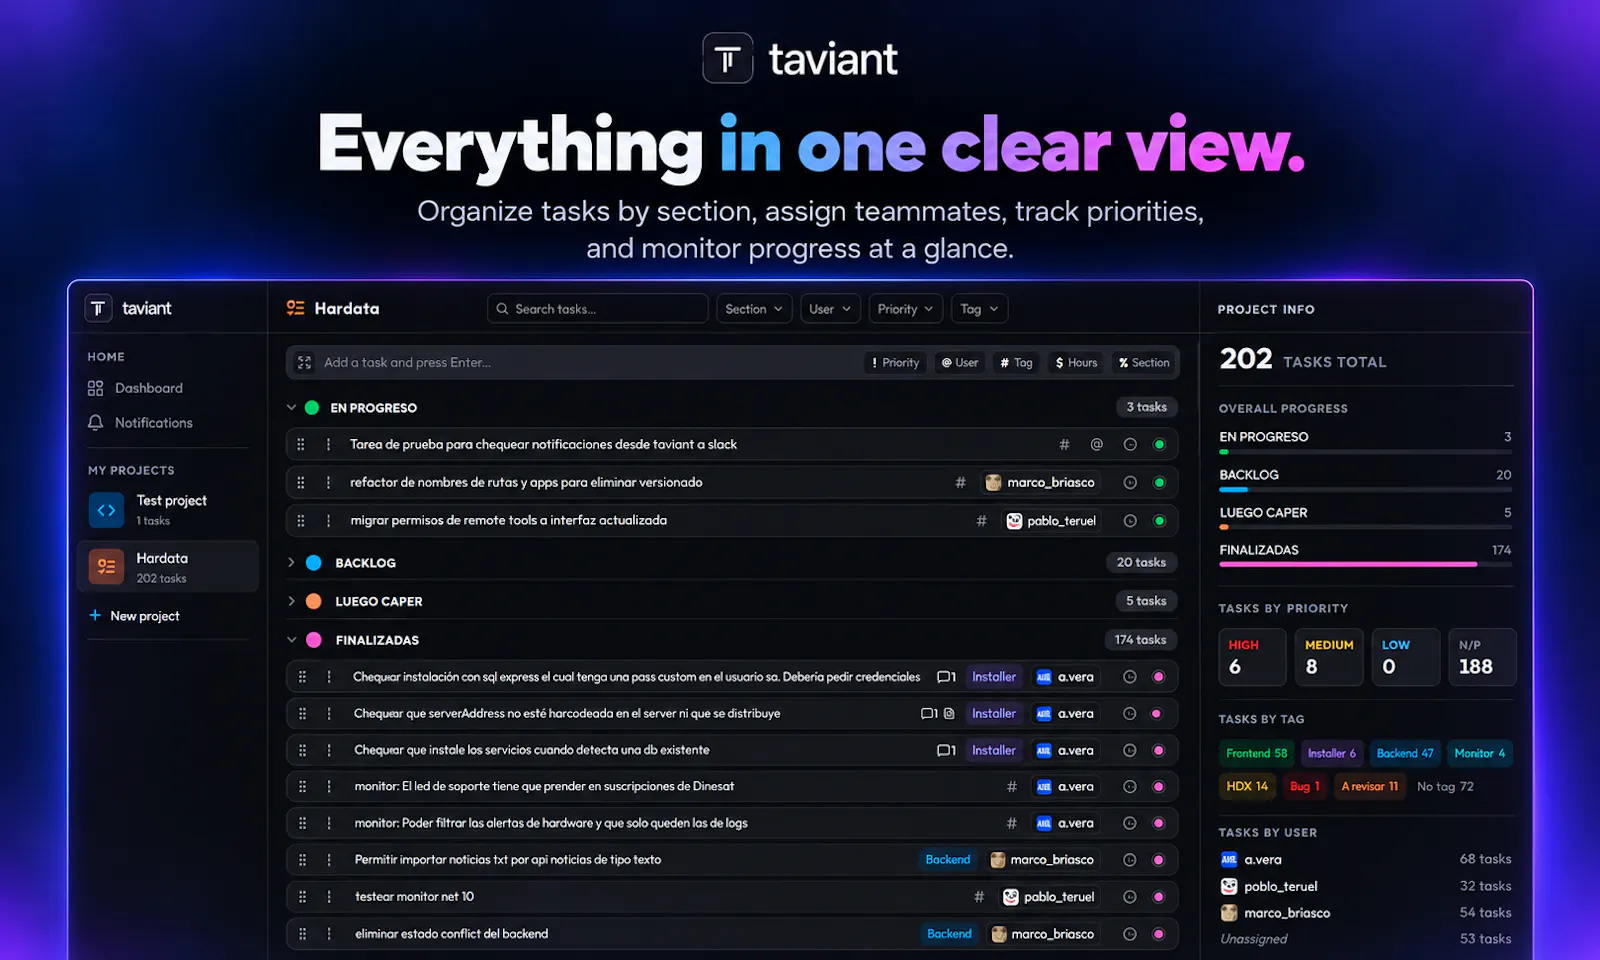Click the clock icon on eliminar estado conflict task
This screenshot has height=960, width=1600.
pos(1130,934)
